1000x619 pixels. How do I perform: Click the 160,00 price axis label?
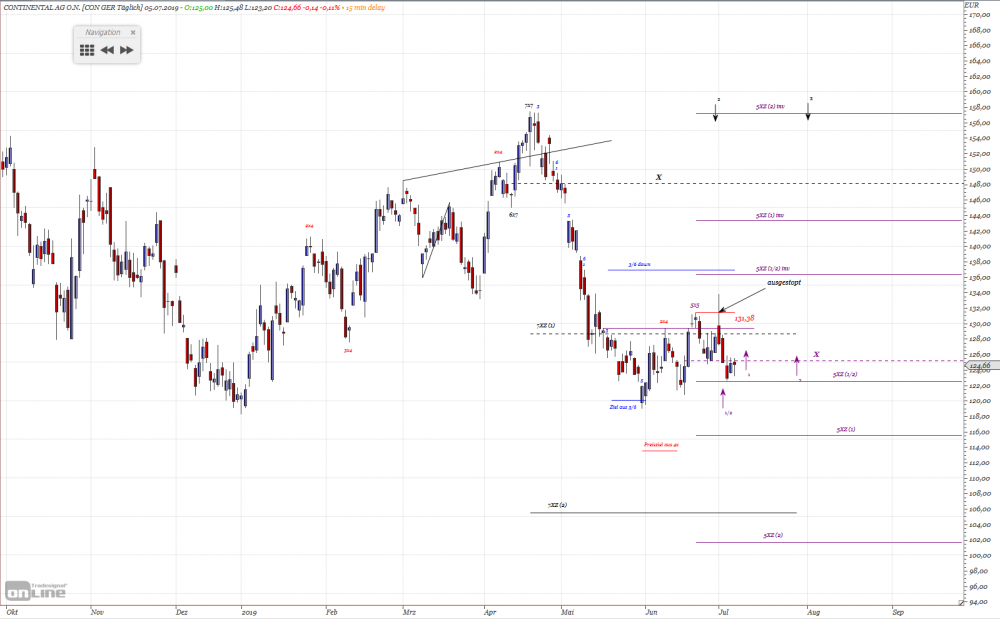click(x=980, y=92)
